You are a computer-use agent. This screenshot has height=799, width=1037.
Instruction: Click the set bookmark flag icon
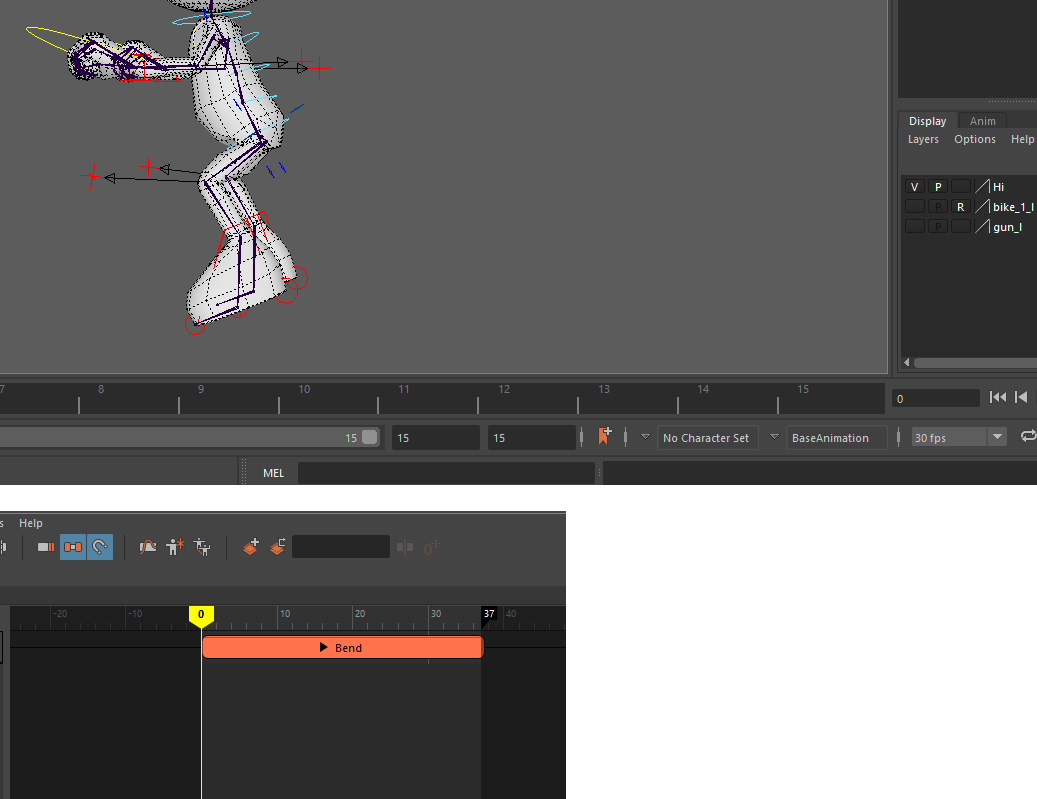point(604,435)
